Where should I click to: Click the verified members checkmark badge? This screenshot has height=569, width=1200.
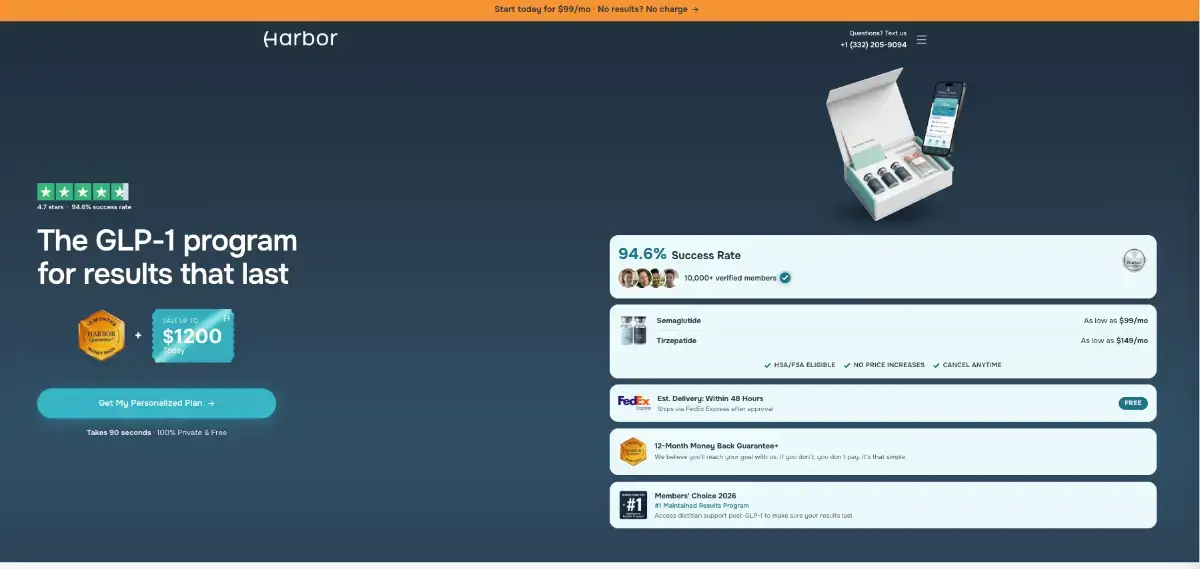pos(785,278)
